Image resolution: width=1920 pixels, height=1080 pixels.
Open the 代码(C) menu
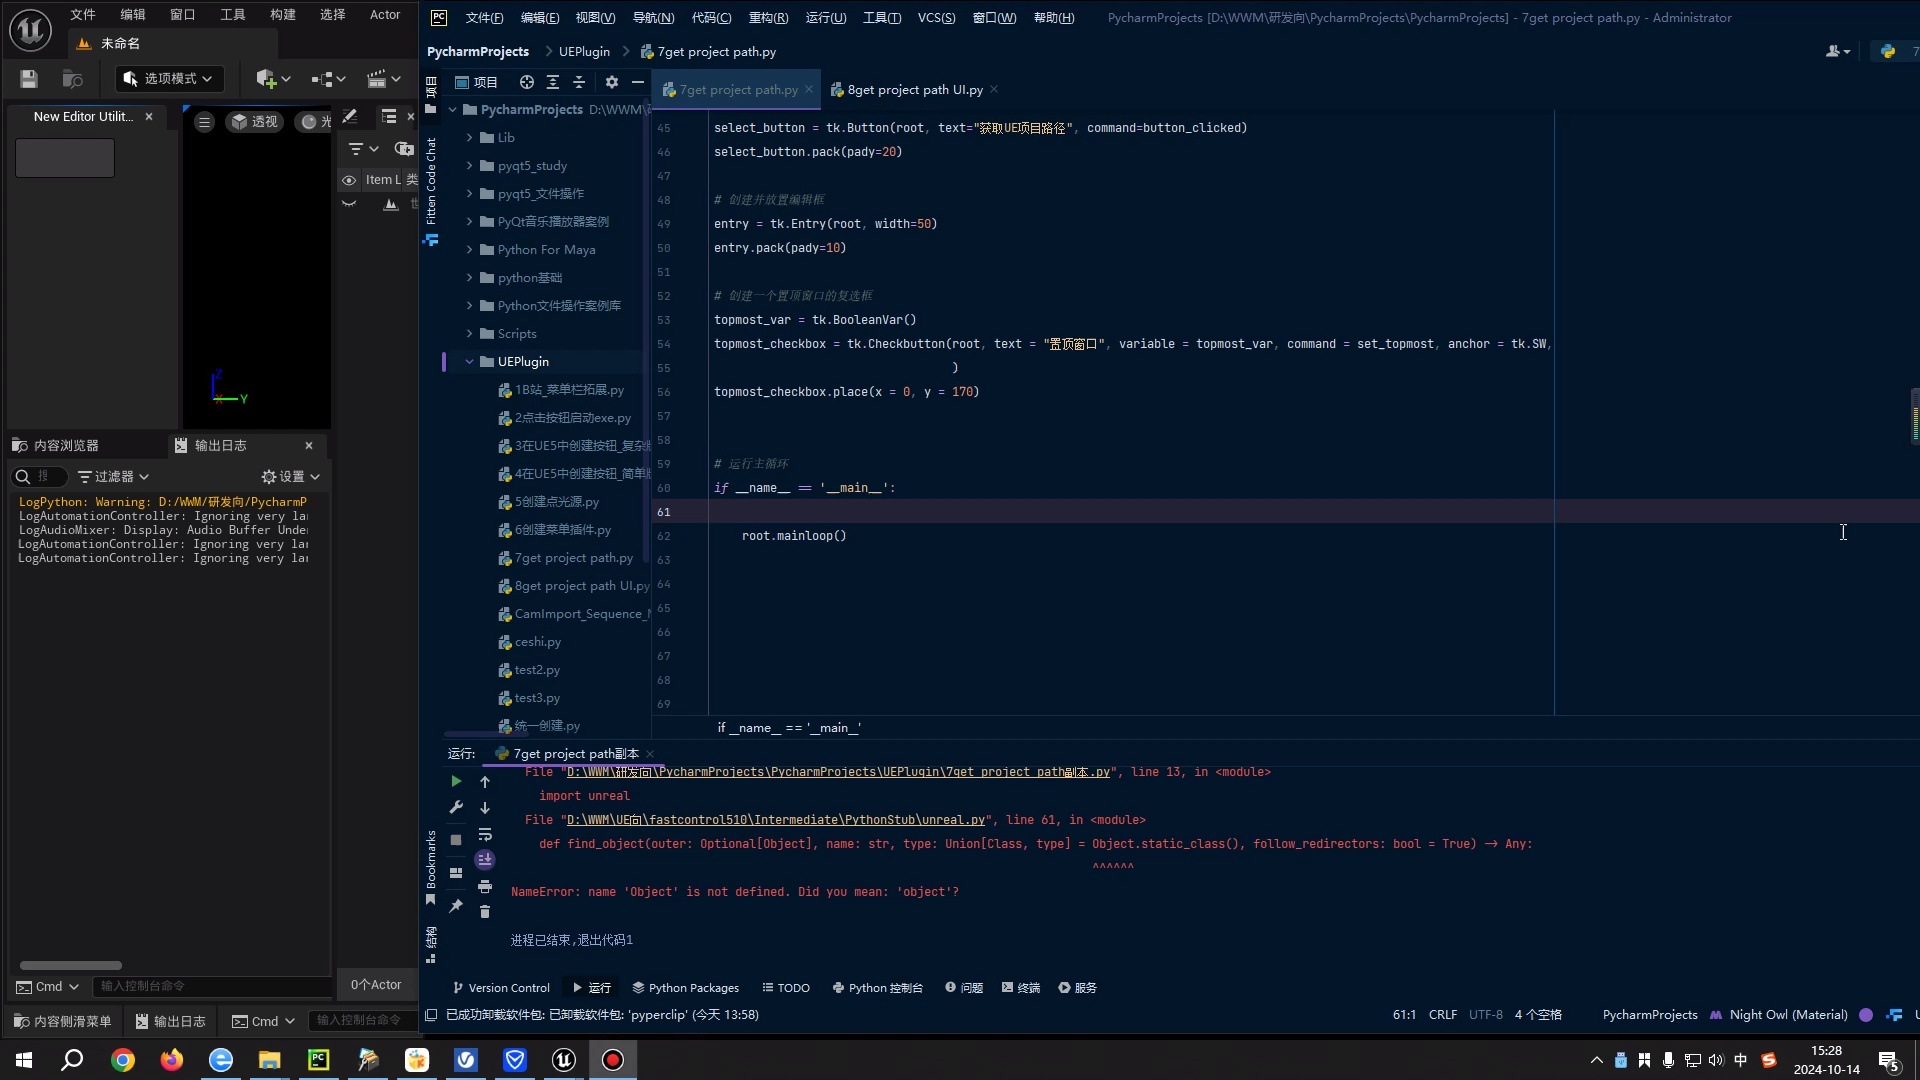tap(711, 17)
